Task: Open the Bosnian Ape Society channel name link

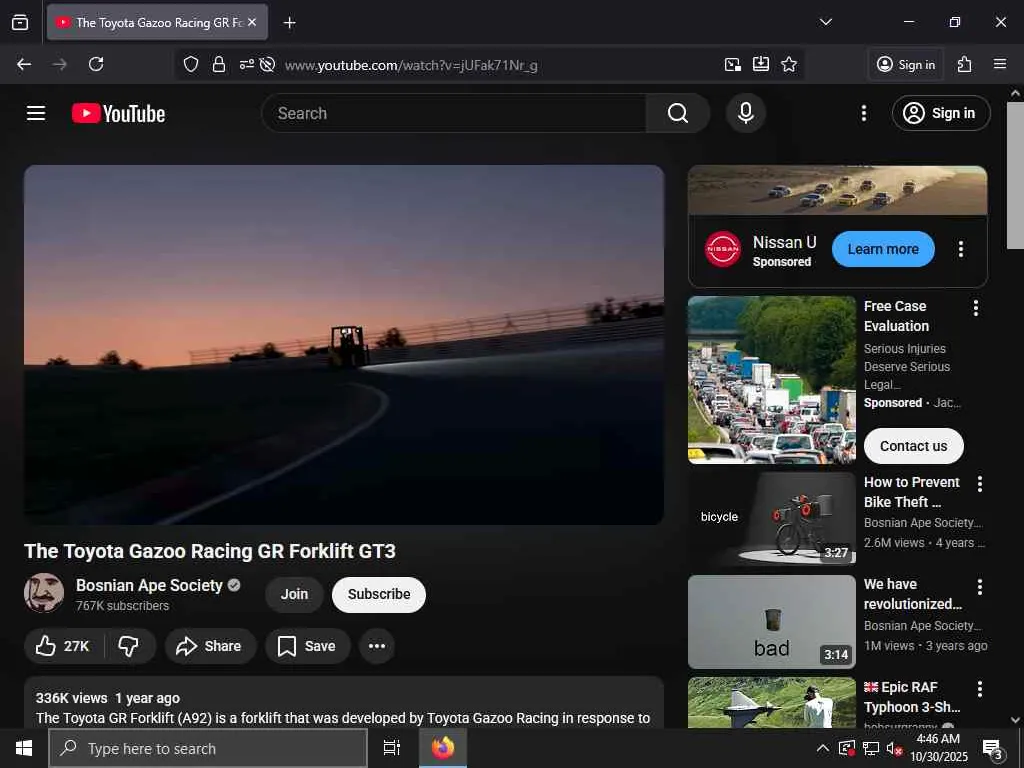Action: pyautogui.click(x=149, y=585)
